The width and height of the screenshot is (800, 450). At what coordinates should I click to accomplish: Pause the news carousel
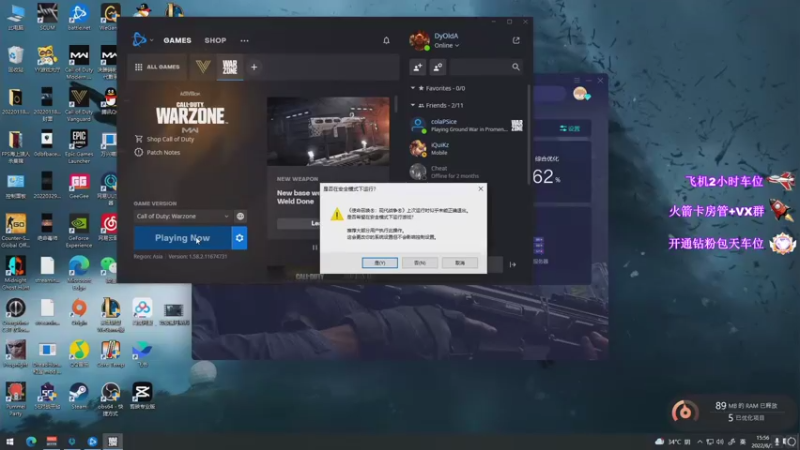[x=315, y=247]
